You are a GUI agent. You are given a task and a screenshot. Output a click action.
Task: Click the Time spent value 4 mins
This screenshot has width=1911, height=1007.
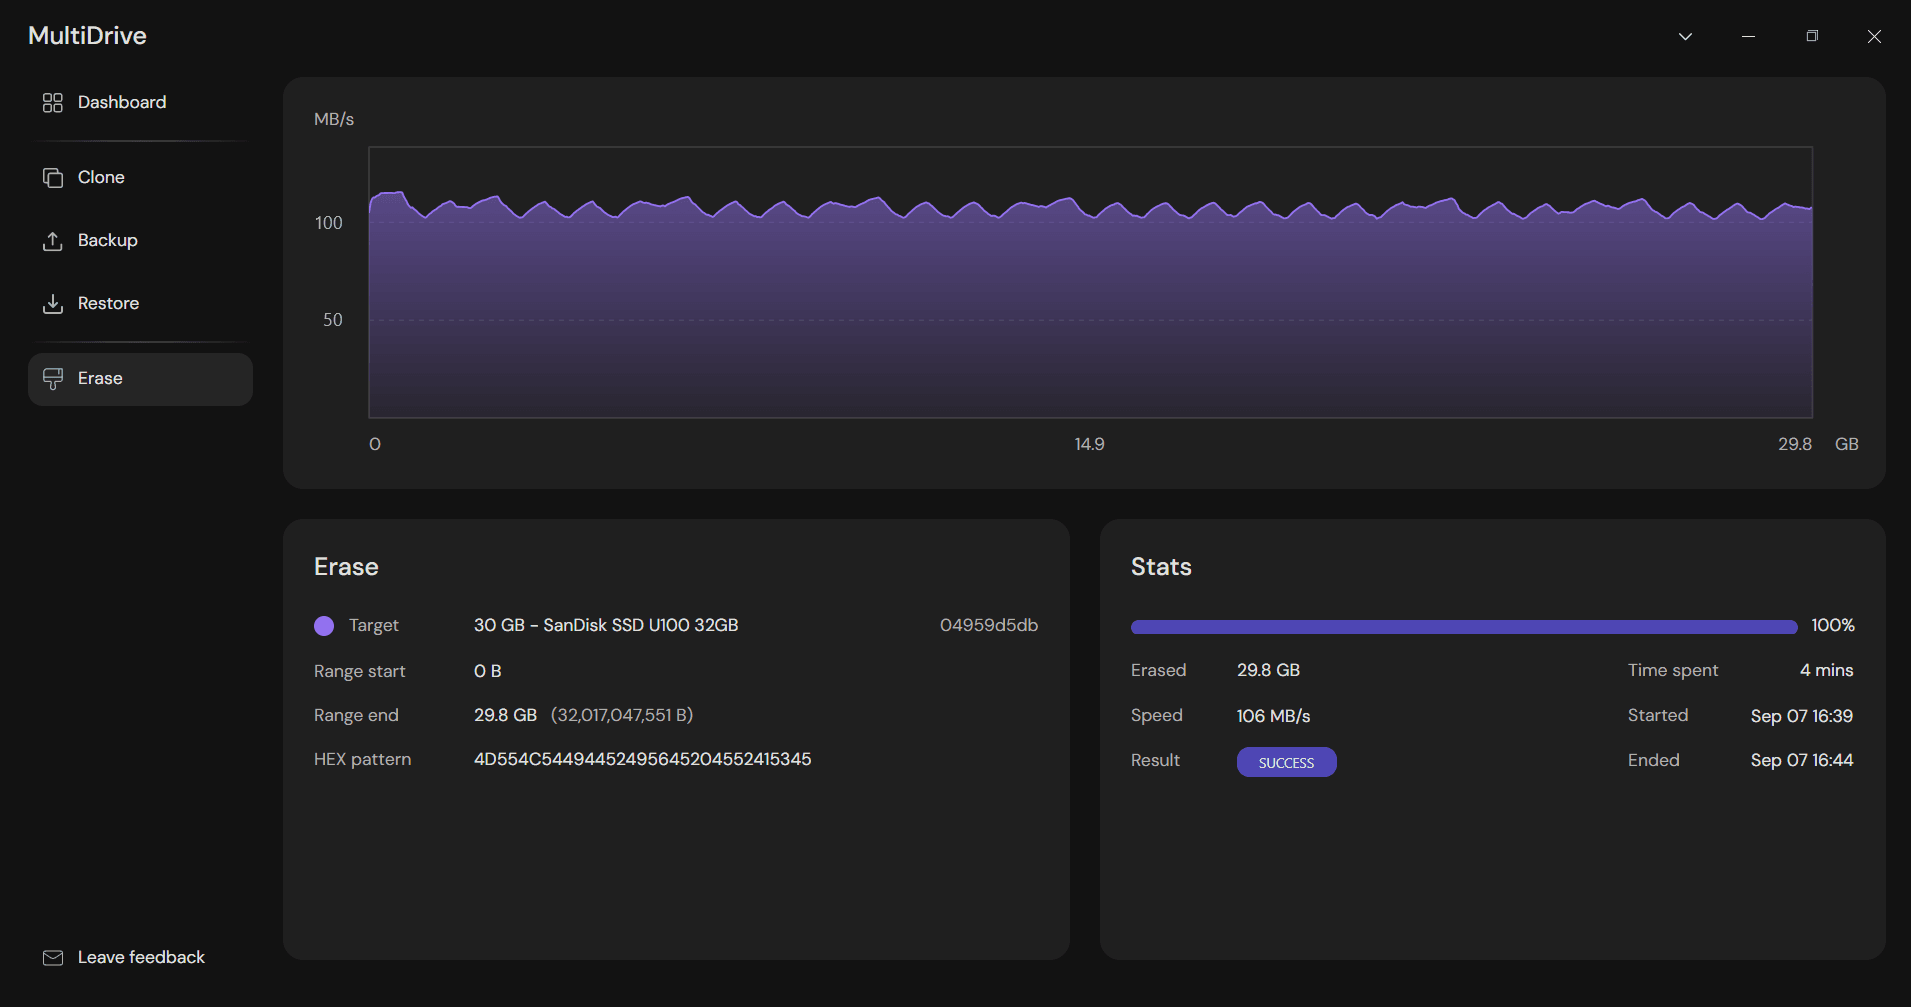(x=1826, y=670)
